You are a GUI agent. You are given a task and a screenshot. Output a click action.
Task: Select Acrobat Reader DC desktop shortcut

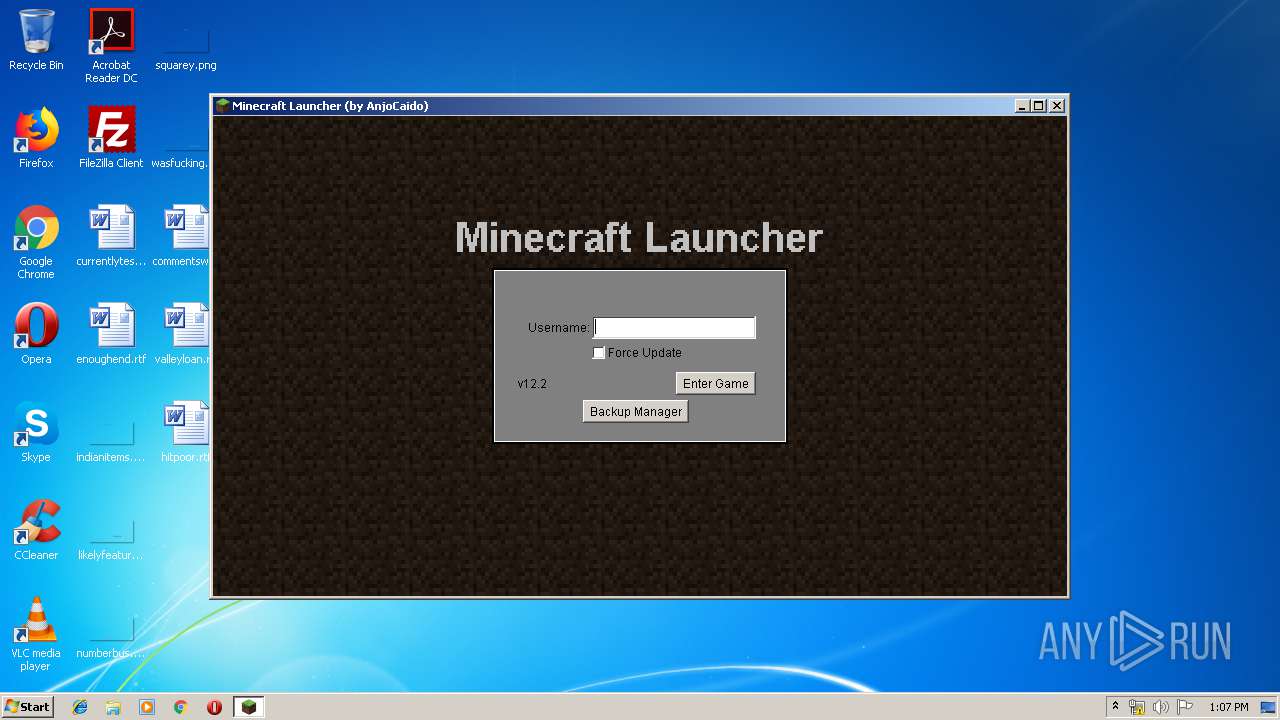[111, 46]
